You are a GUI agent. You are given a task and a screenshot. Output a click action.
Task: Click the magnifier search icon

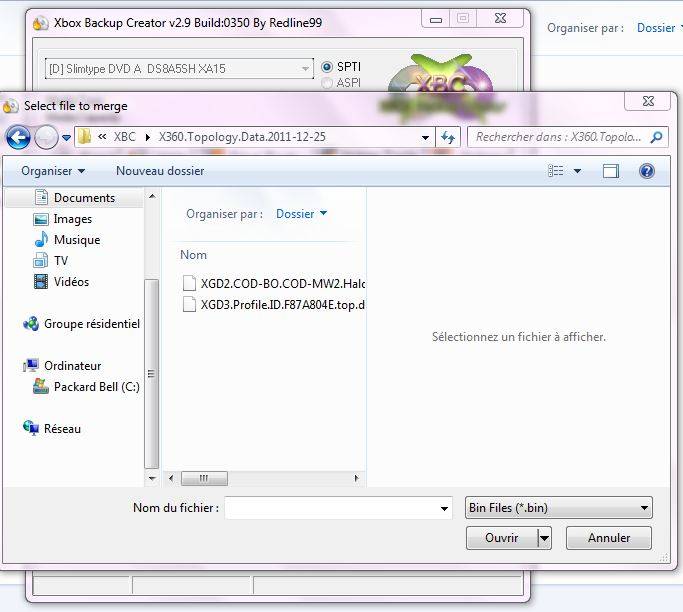click(x=656, y=137)
